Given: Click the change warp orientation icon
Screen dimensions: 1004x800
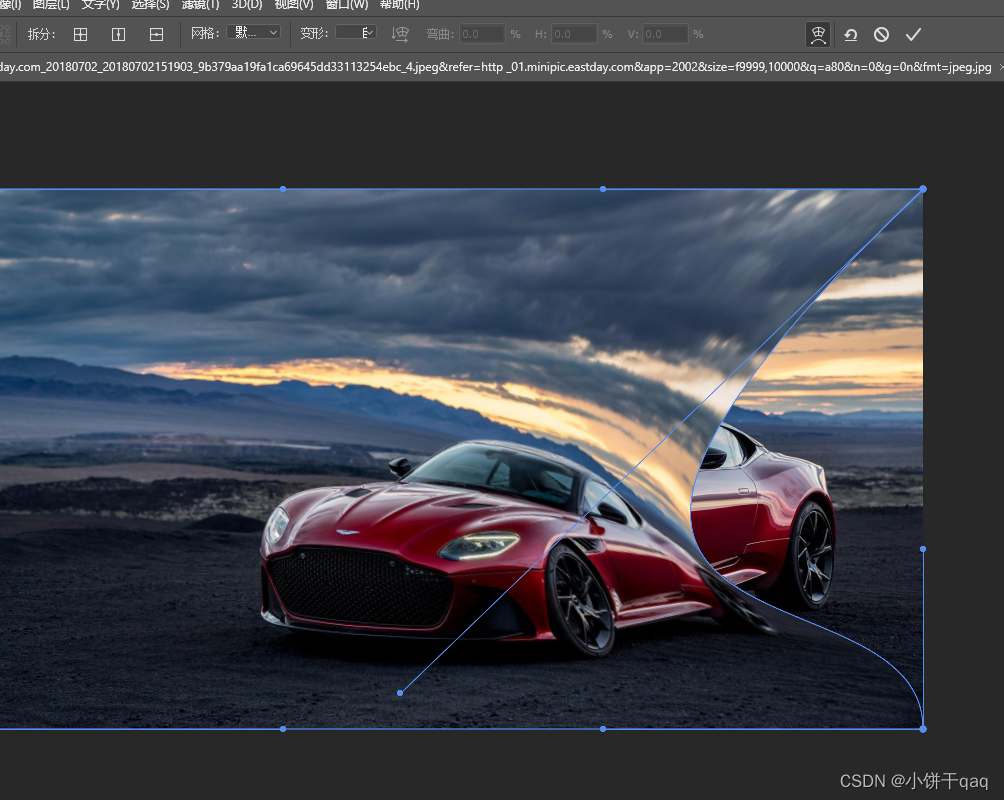Looking at the screenshot, I should pos(400,34).
